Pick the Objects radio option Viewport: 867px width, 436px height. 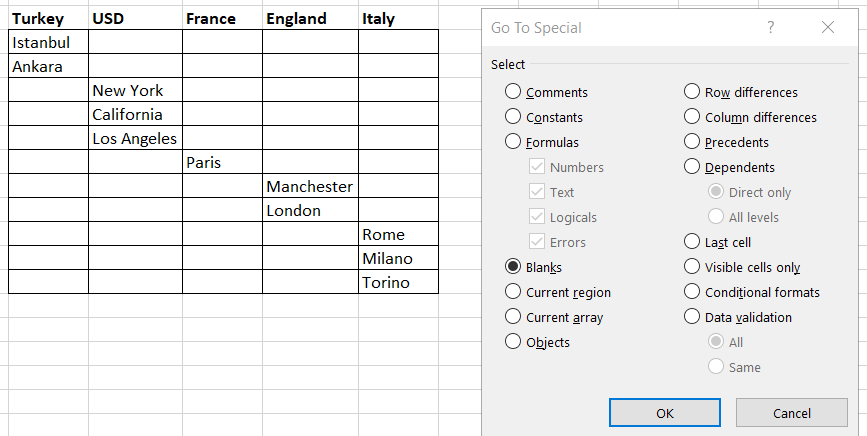coord(514,342)
